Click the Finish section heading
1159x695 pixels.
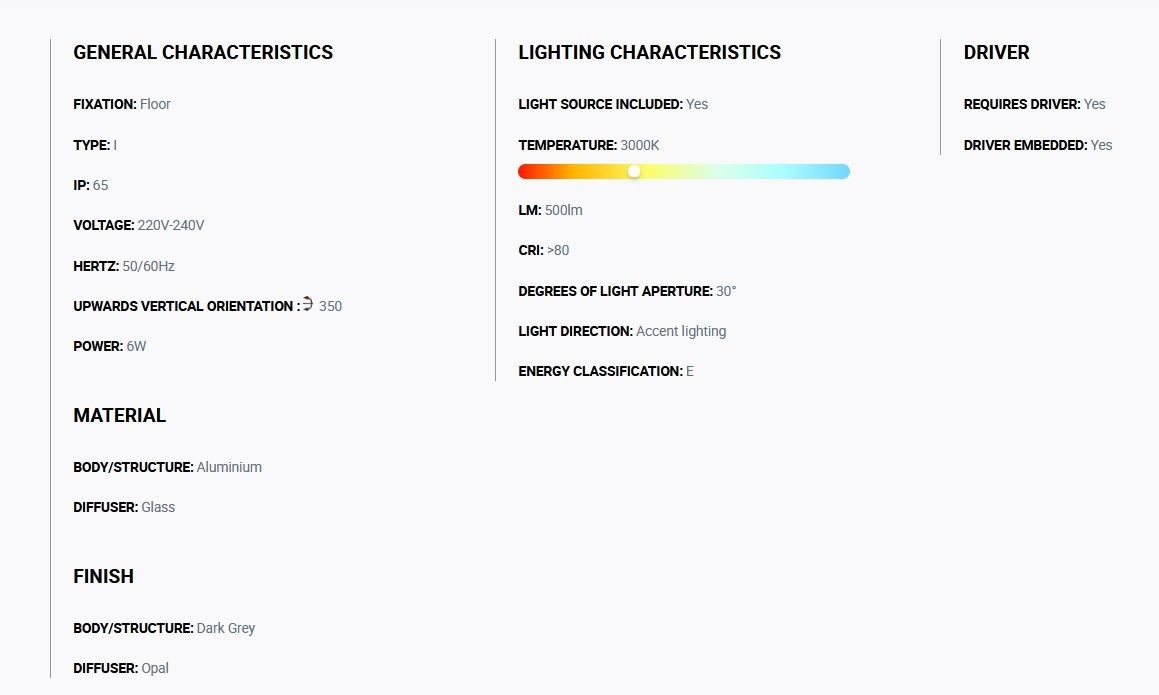103,577
